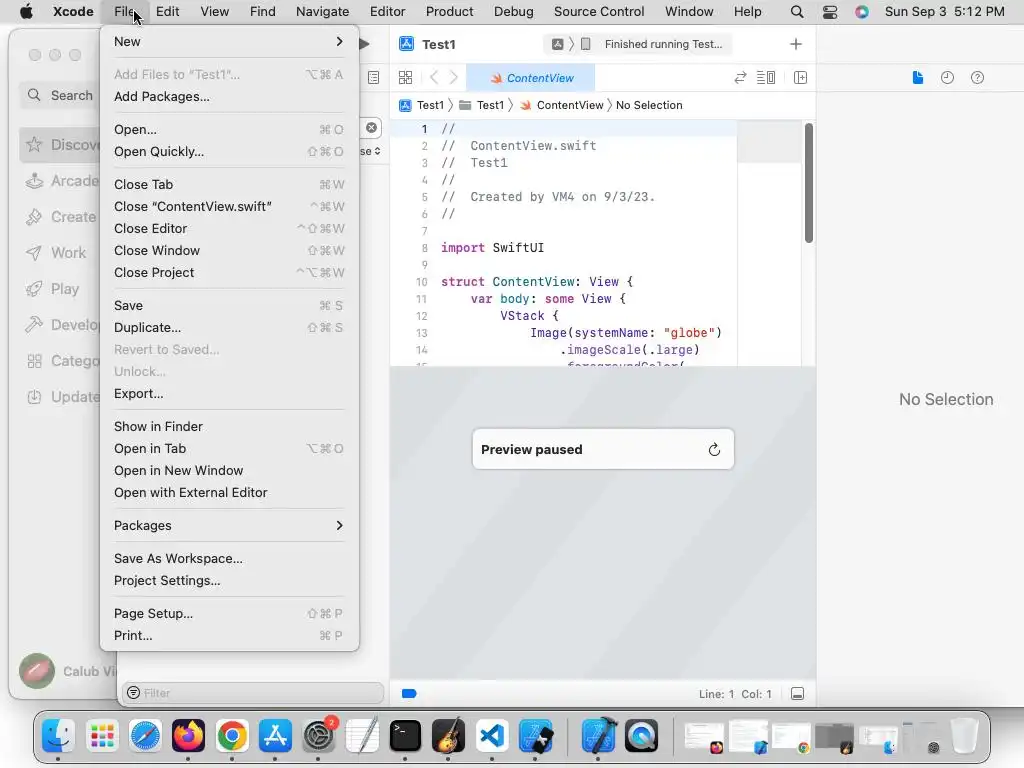
Task: Open Safari from the Dock
Action: point(145,735)
